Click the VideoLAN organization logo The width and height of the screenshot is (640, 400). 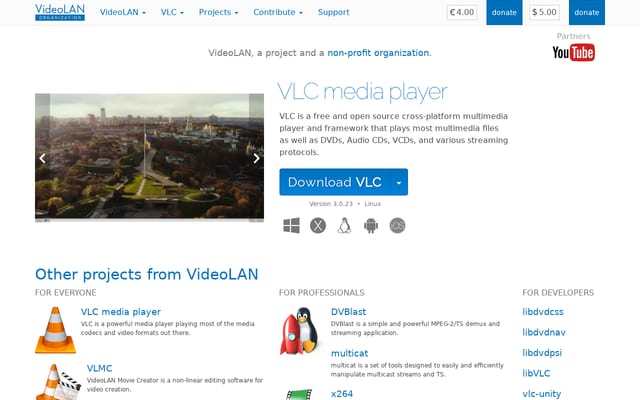(x=60, y=12)
